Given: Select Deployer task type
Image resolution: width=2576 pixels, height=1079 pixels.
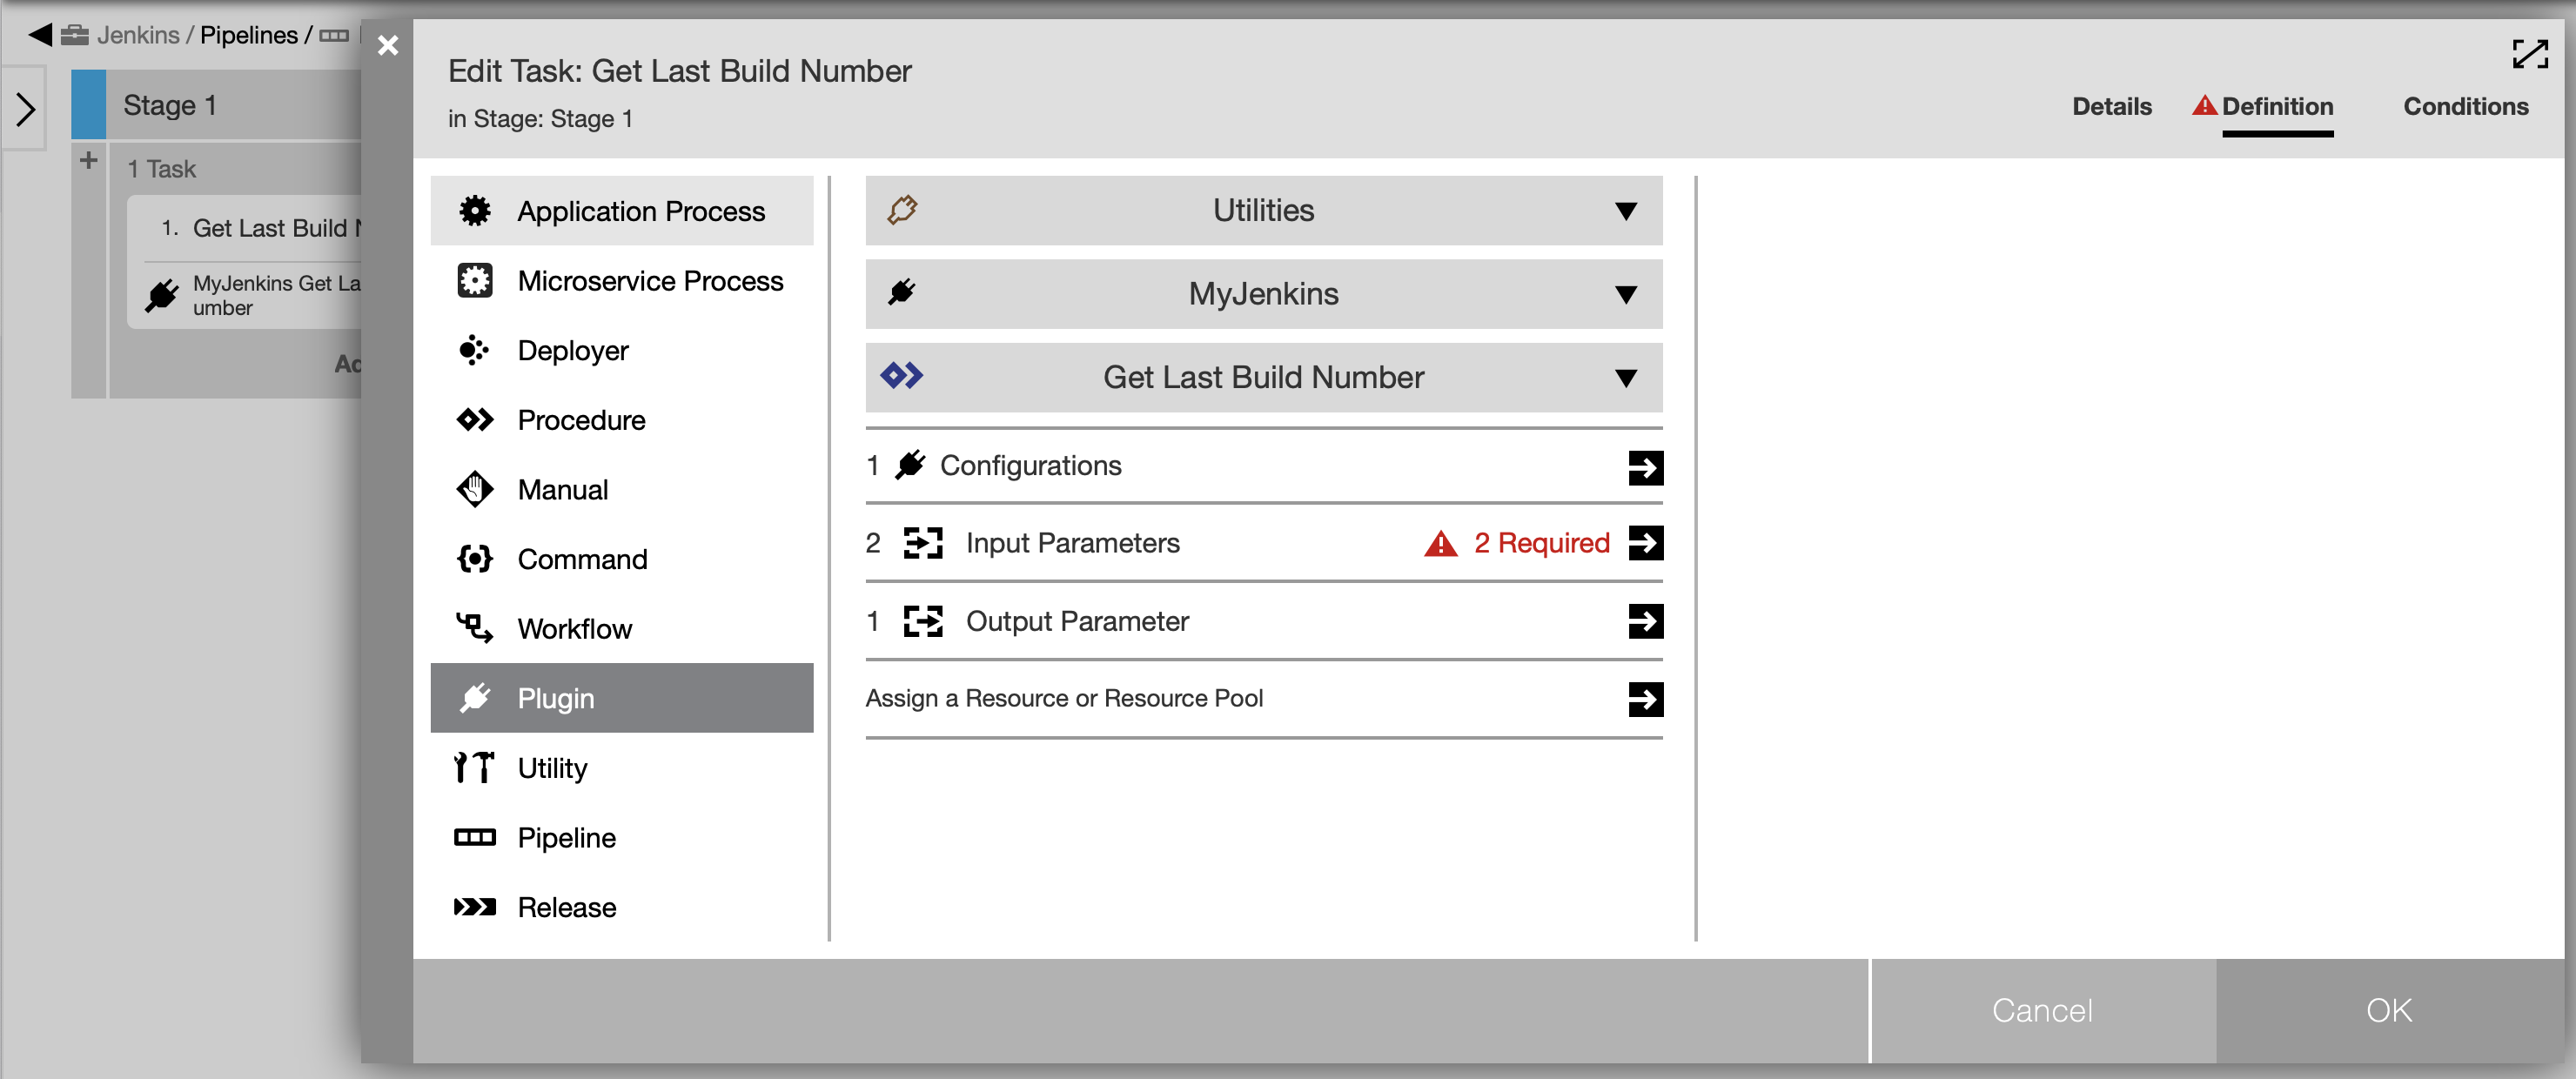Looking at the screenshot, I should [622, 351].
